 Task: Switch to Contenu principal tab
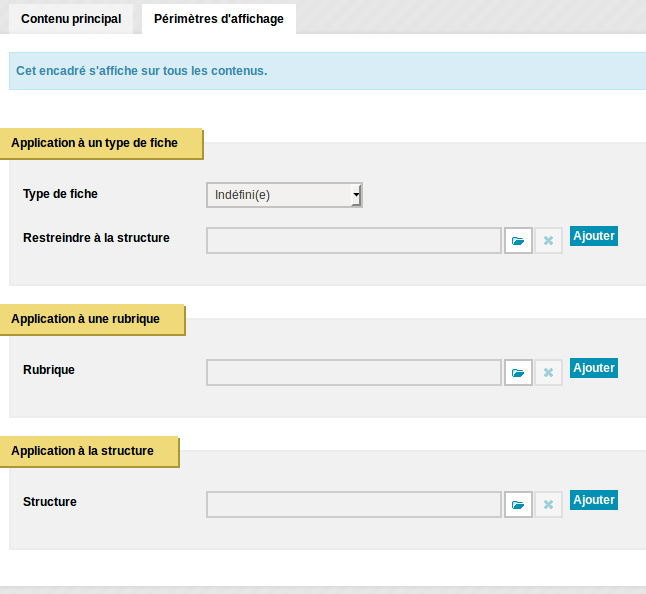(71, 19)
